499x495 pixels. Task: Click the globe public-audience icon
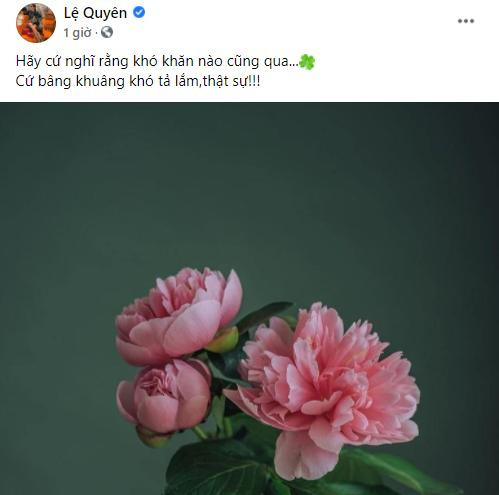[107, 32]
